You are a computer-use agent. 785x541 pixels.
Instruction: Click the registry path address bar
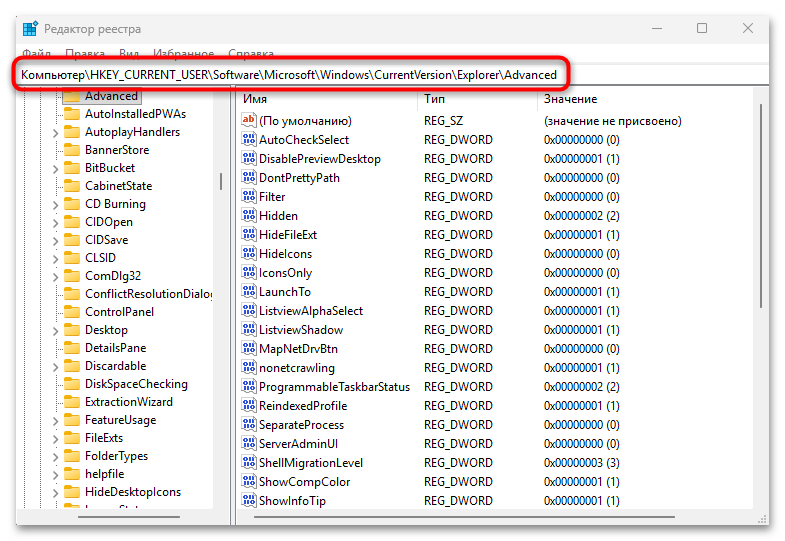click(289, 75)
